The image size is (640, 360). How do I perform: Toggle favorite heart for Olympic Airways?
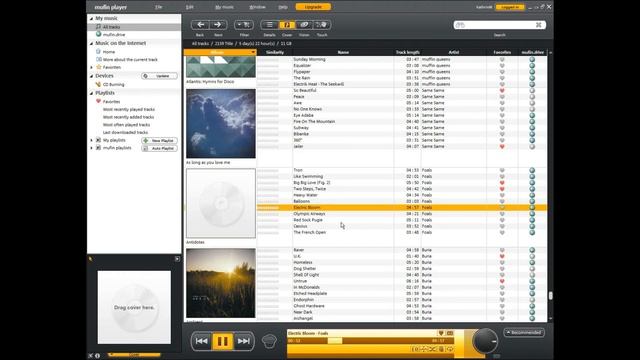coord(502,214)
